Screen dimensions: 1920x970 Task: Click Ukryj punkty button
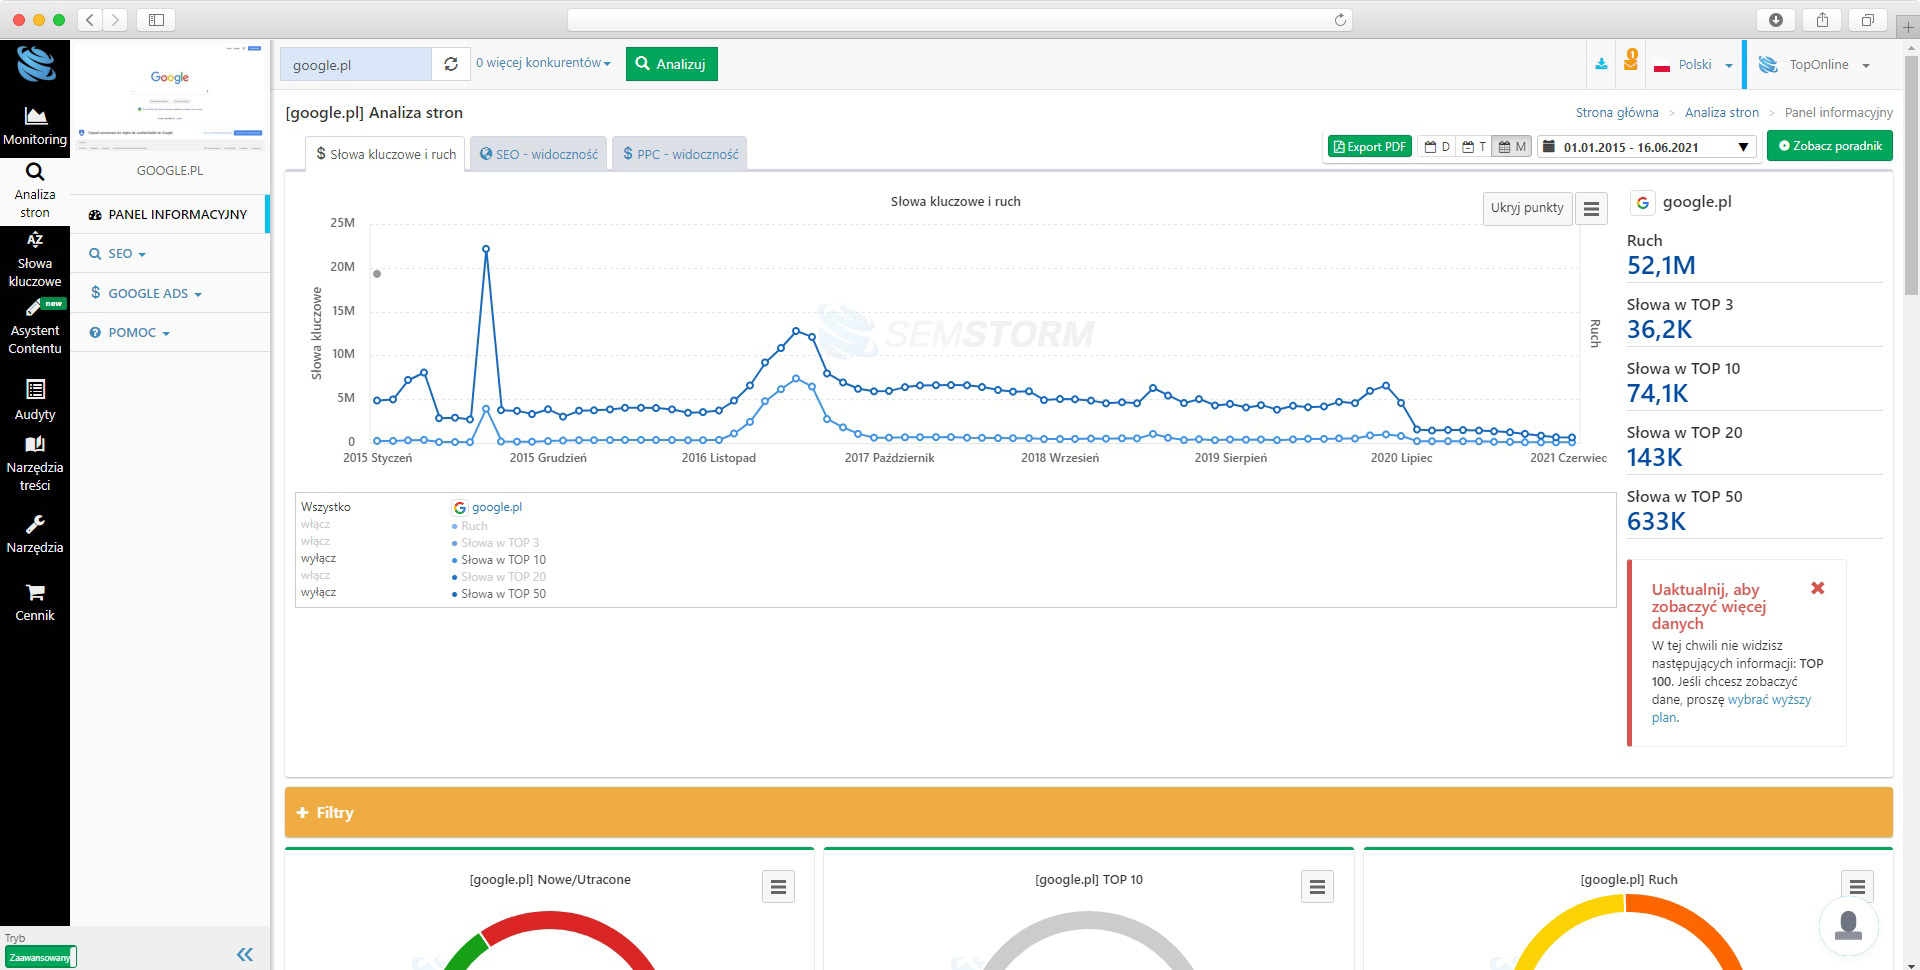pyautogui.click(x=1526, y=208)
